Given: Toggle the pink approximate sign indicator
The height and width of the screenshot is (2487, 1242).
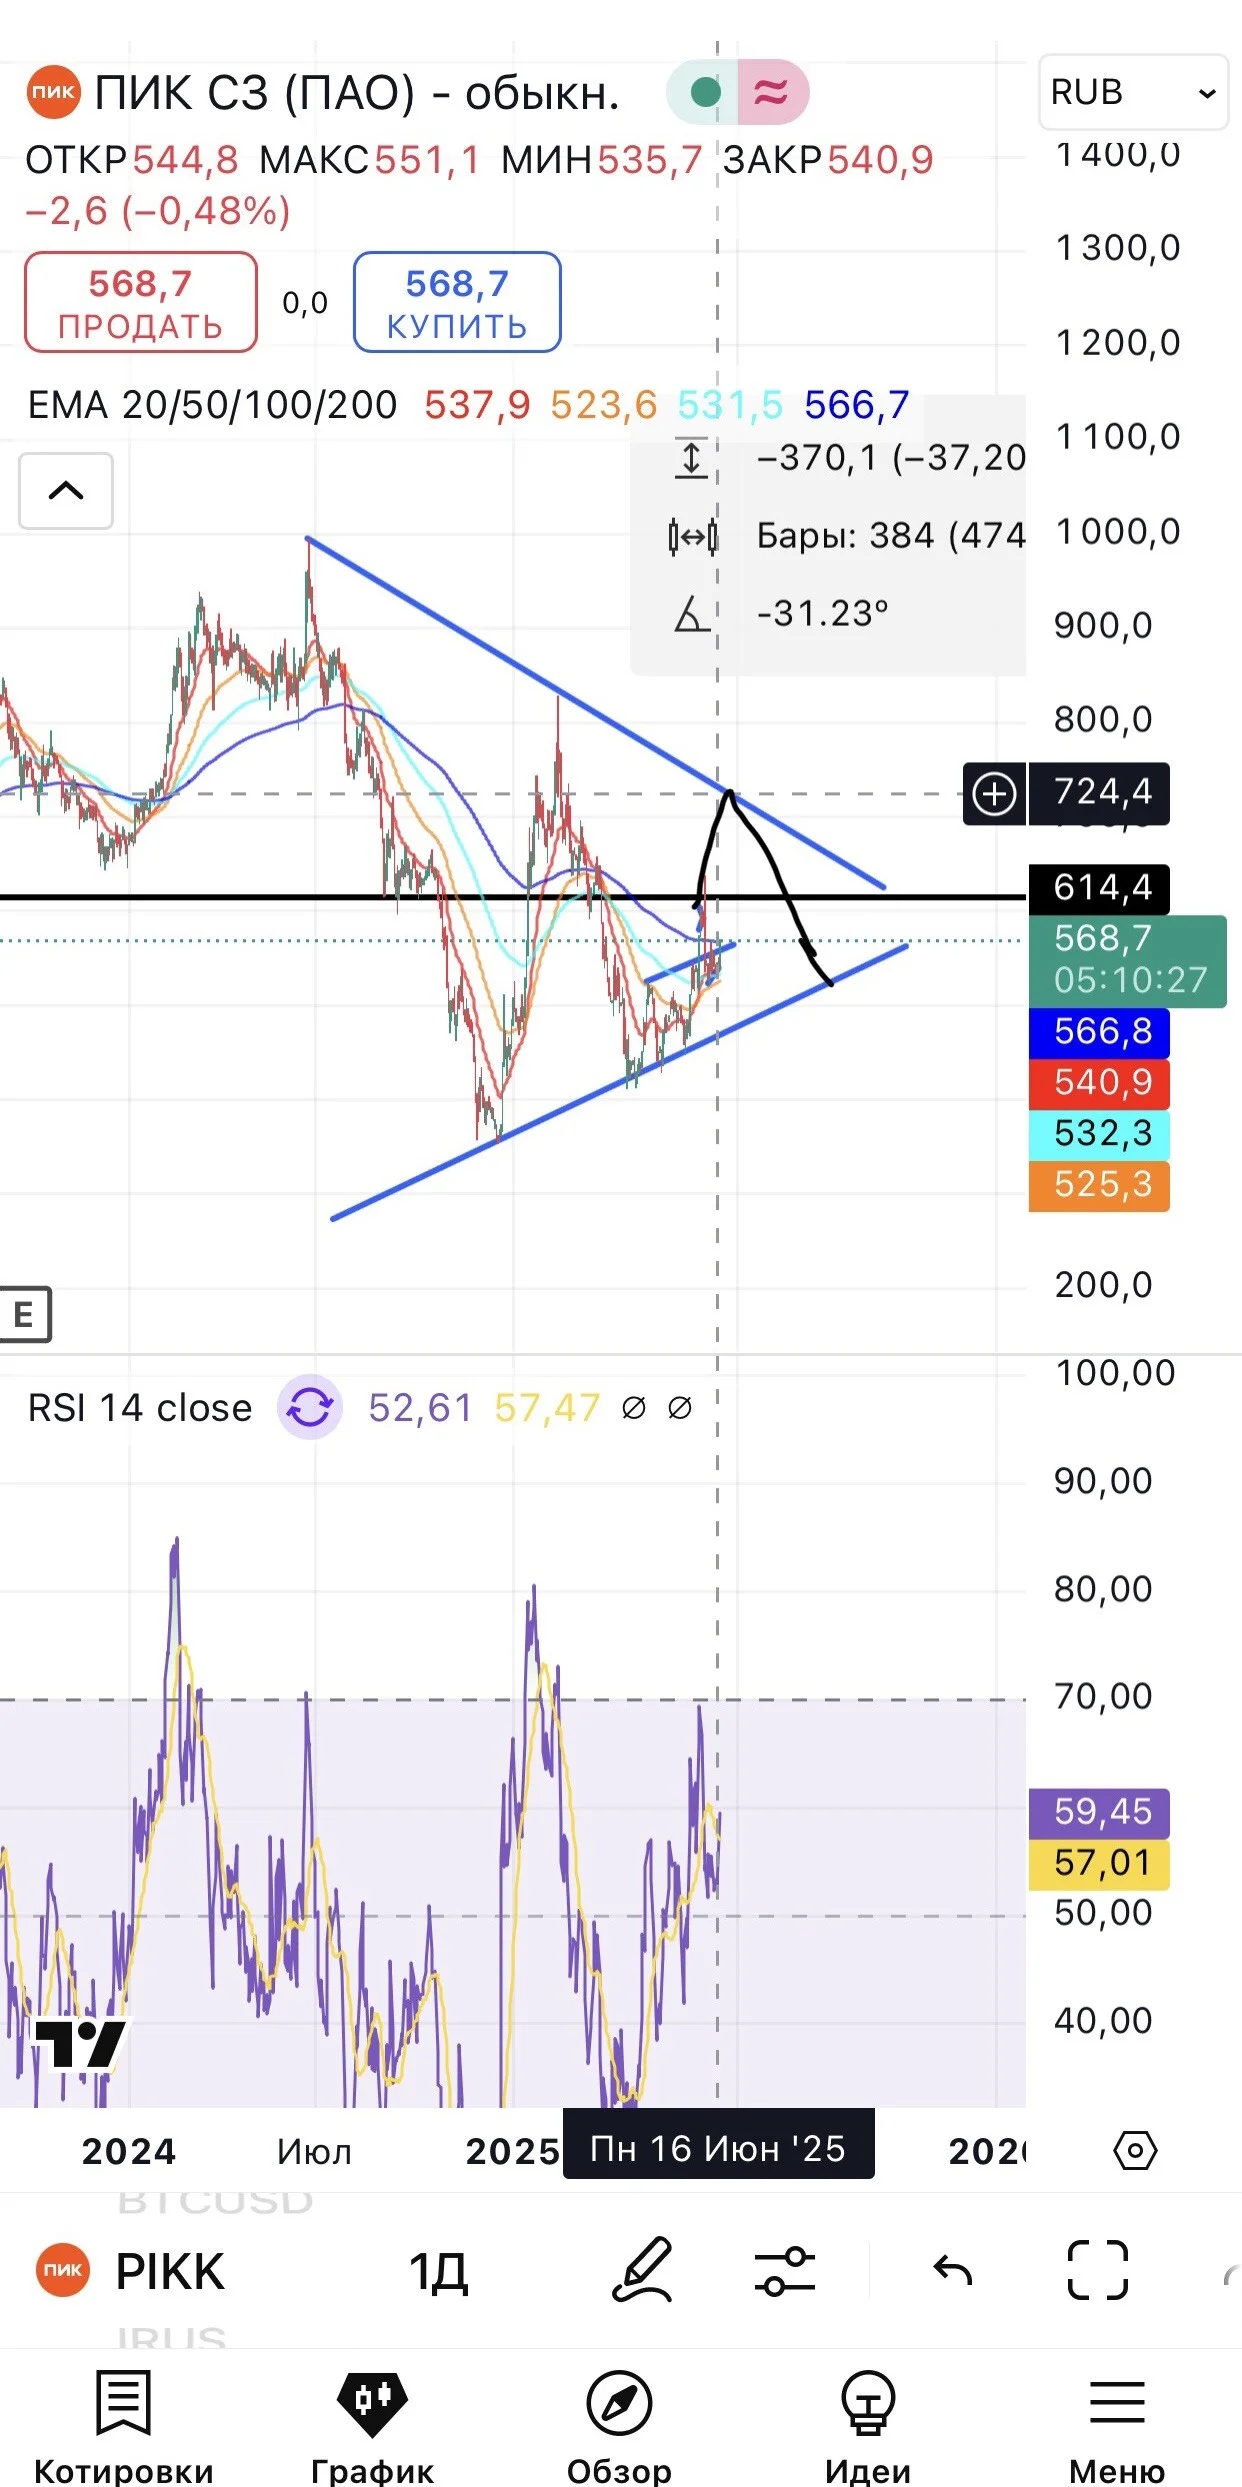Looking at the screenshot, I should pos(771,93).
